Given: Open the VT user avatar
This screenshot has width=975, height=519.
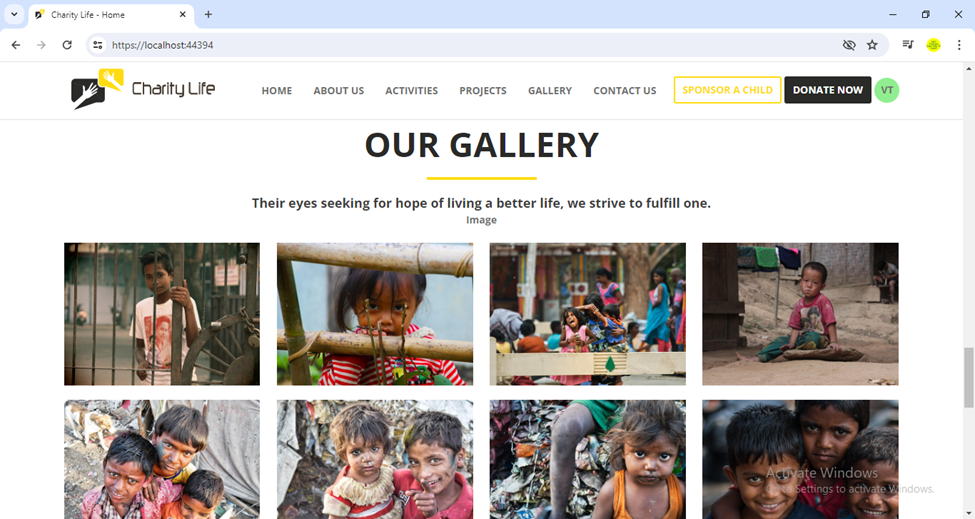Looking at the screenshot, I should point(887,90).
